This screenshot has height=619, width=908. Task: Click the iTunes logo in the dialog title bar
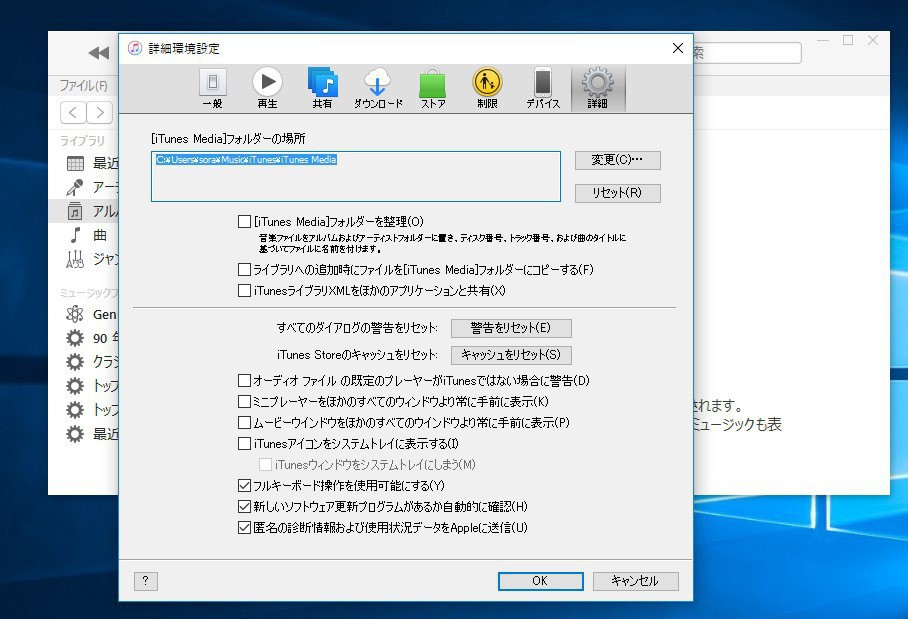point(135,48)
